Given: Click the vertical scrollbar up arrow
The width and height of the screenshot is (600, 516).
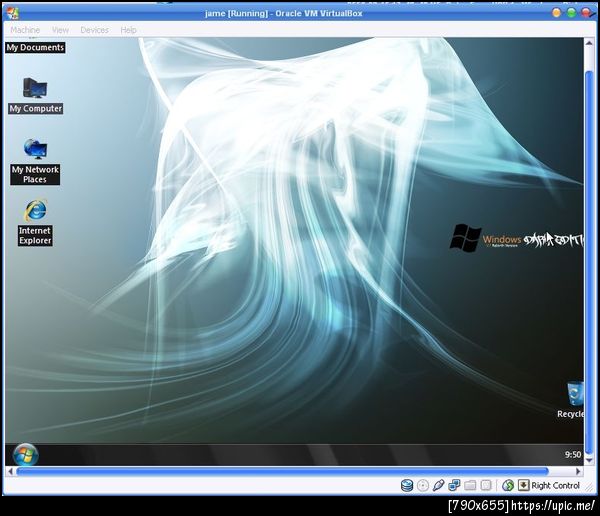Looking at the screenshot, I should coord(589,43).
